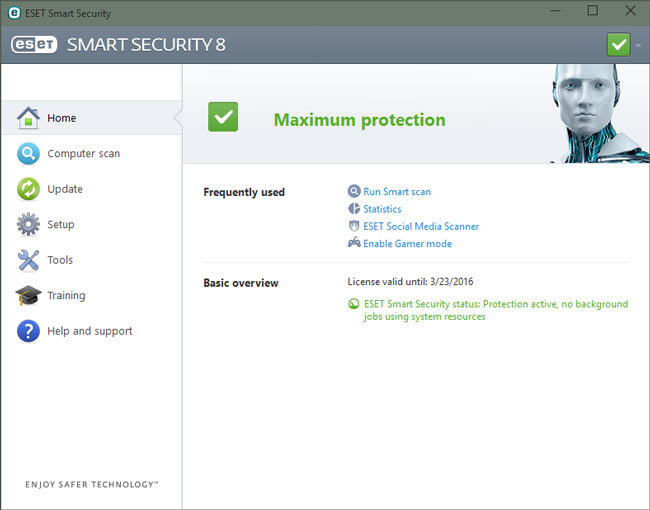The width and height of the screenshot is (650, 510).
Task: Open the Training graduation cap icon
Action: (x=28, y=295)
